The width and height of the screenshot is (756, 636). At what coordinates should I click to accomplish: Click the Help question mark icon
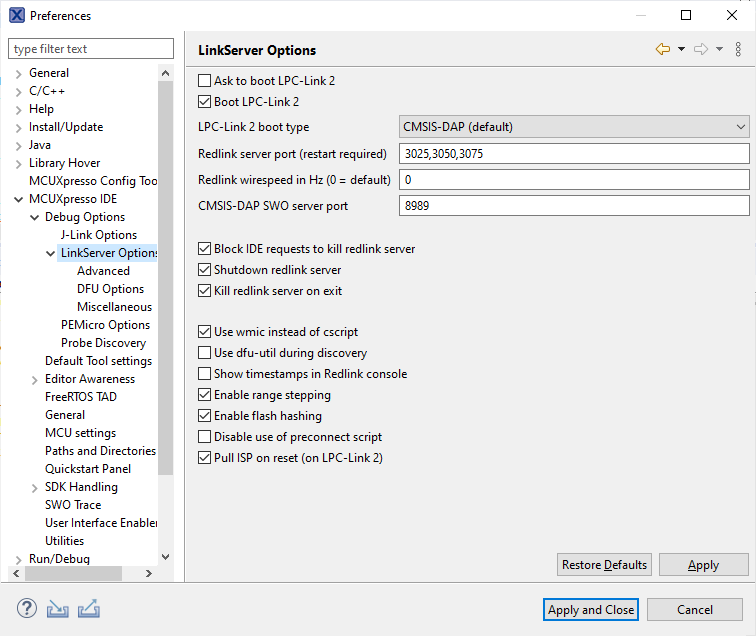point(27,608)
